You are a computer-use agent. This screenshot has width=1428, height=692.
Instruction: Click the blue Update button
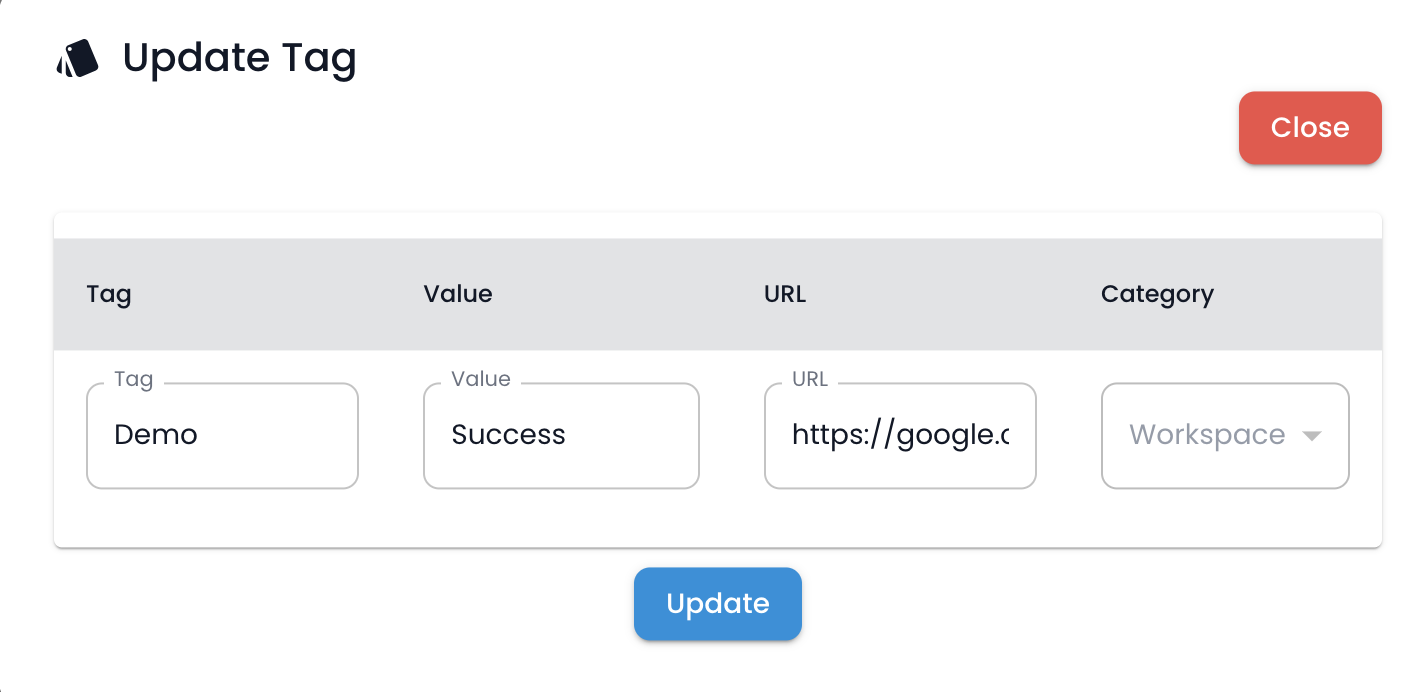pyautogui.click(x=717, y=603)
